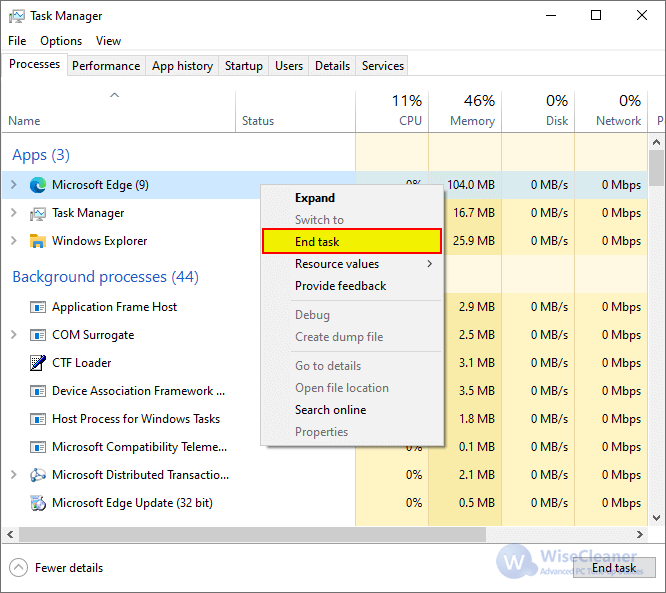Choose Expand in context menu
The height and width of the screenshot is (593, 666).
(x=352, y=198)
